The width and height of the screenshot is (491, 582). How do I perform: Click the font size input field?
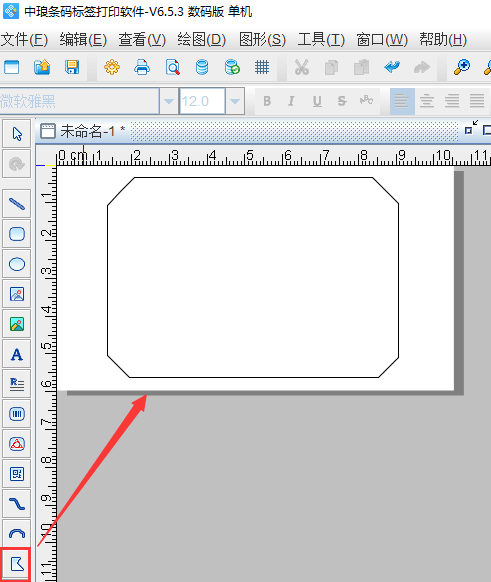point(202,101)
